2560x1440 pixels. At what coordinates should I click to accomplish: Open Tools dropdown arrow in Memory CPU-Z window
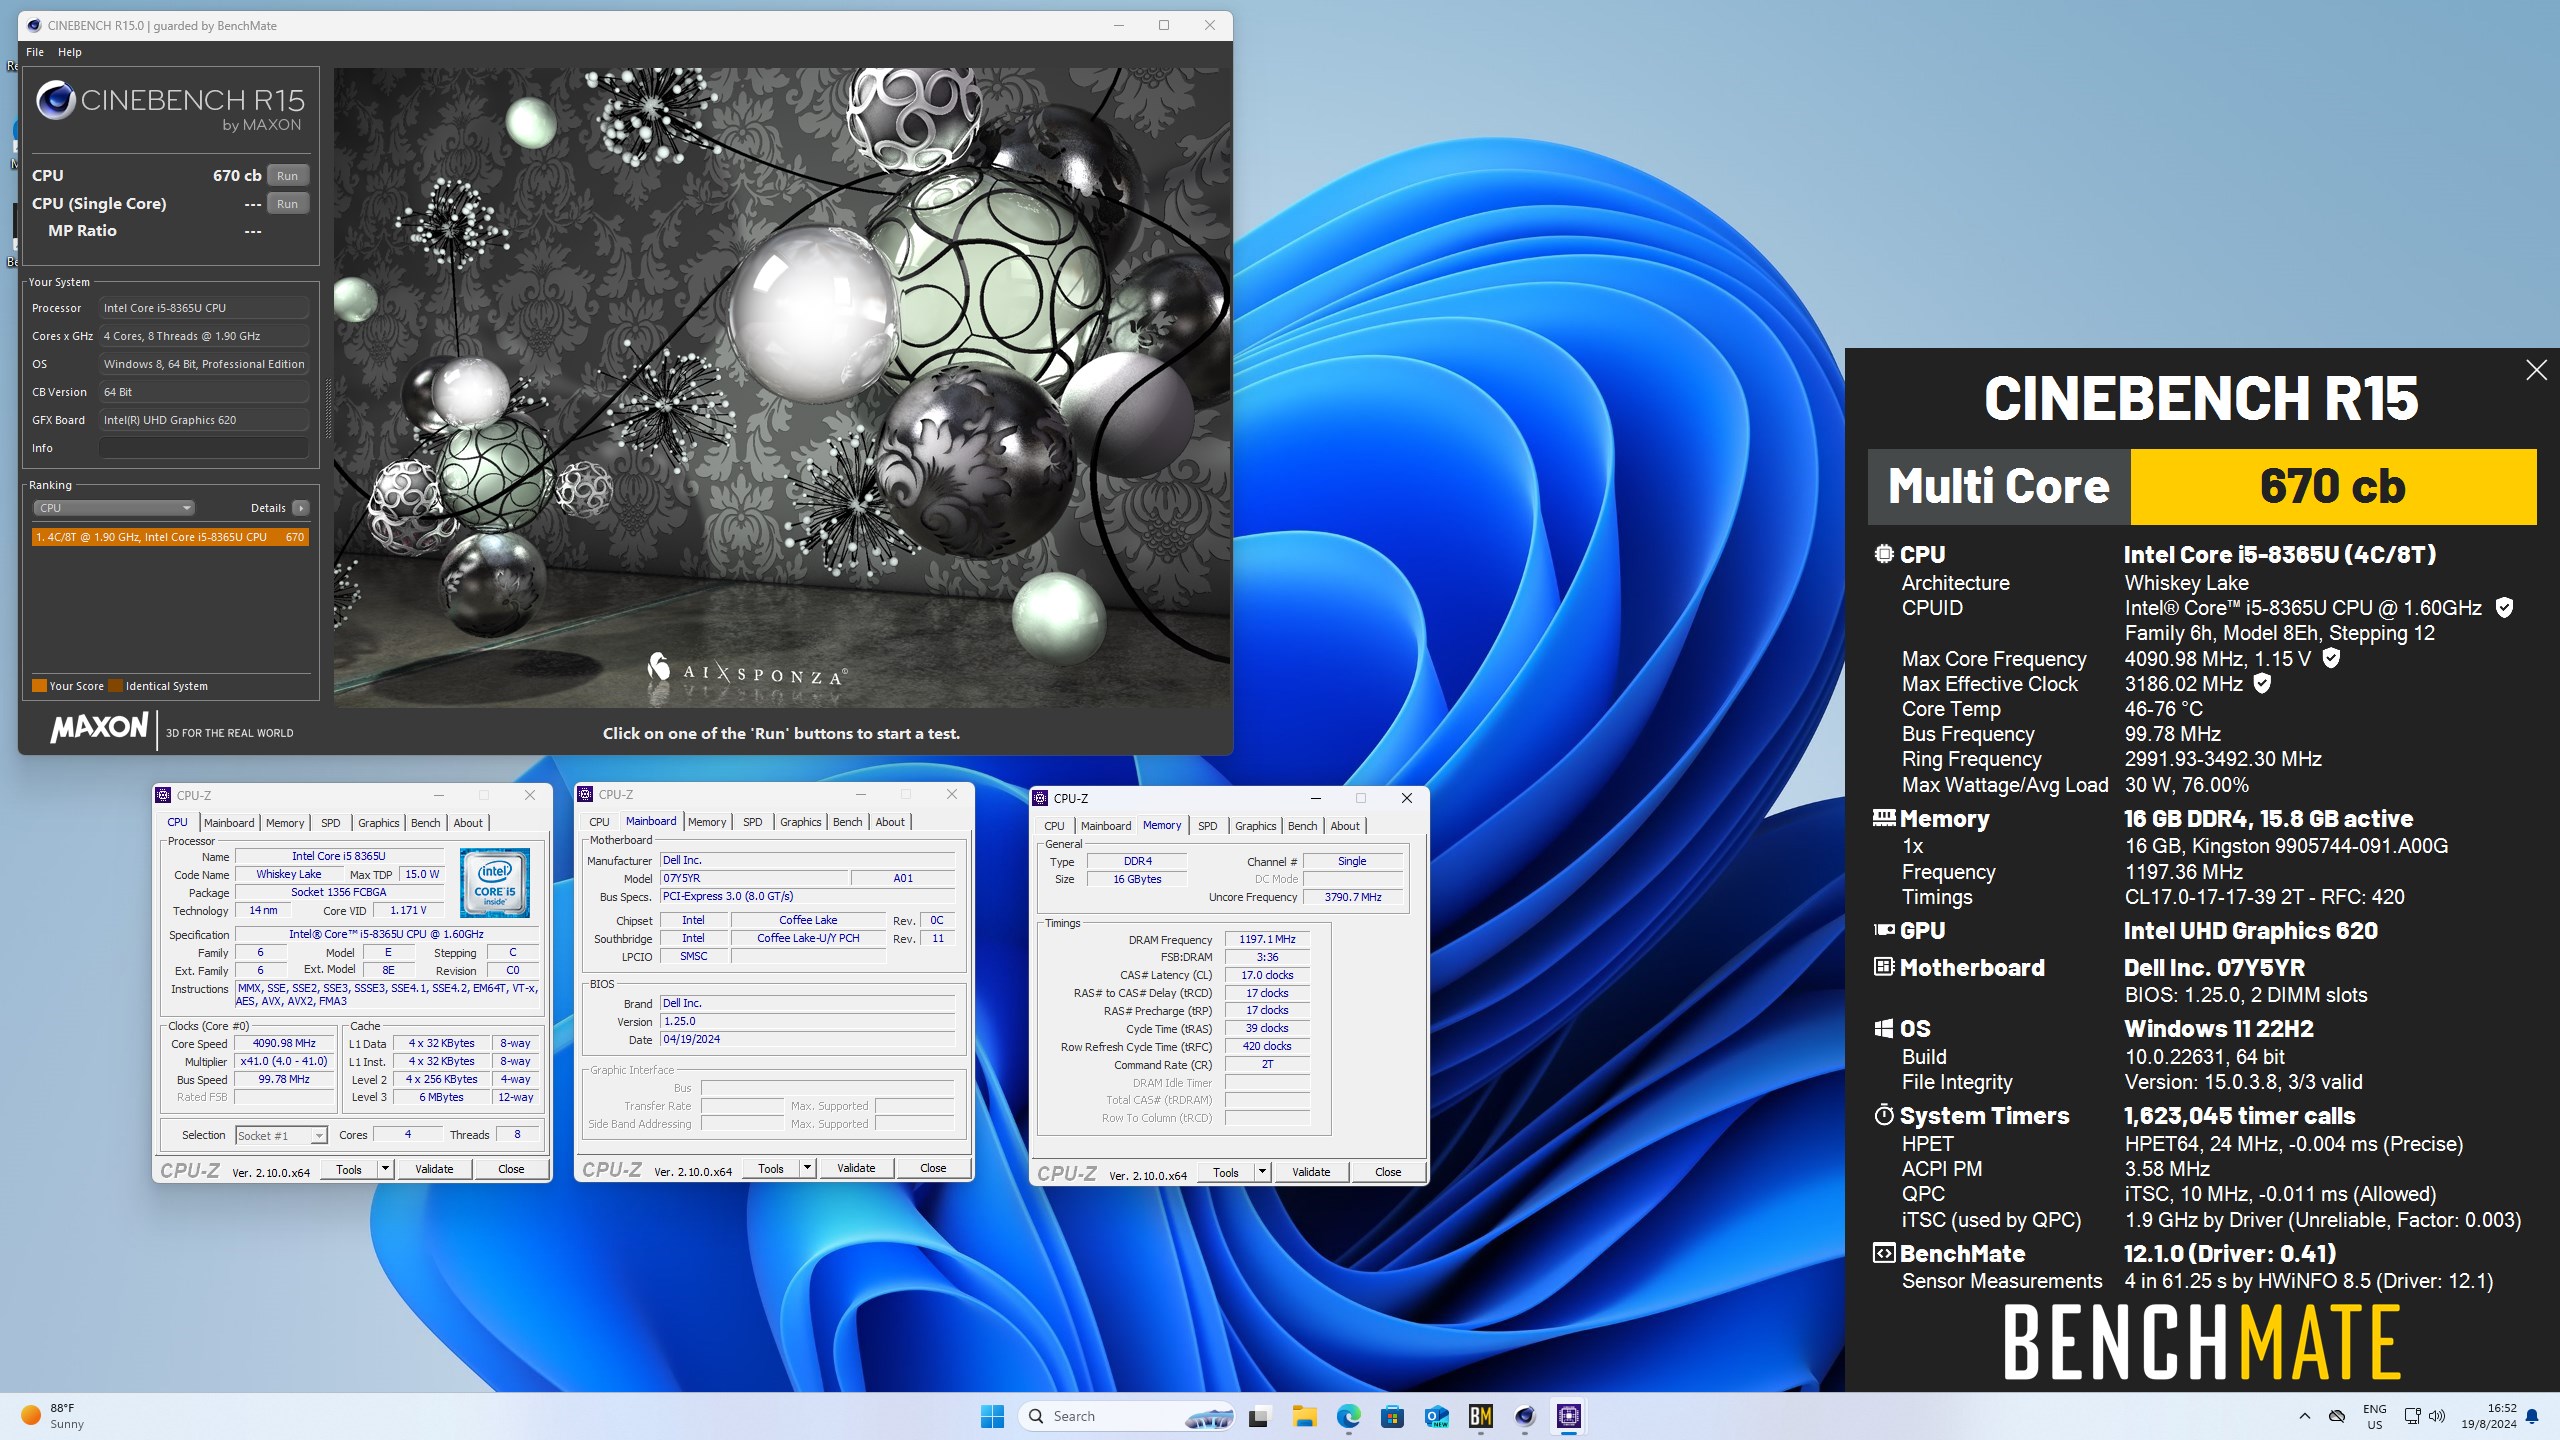tap(1262, 1172)
